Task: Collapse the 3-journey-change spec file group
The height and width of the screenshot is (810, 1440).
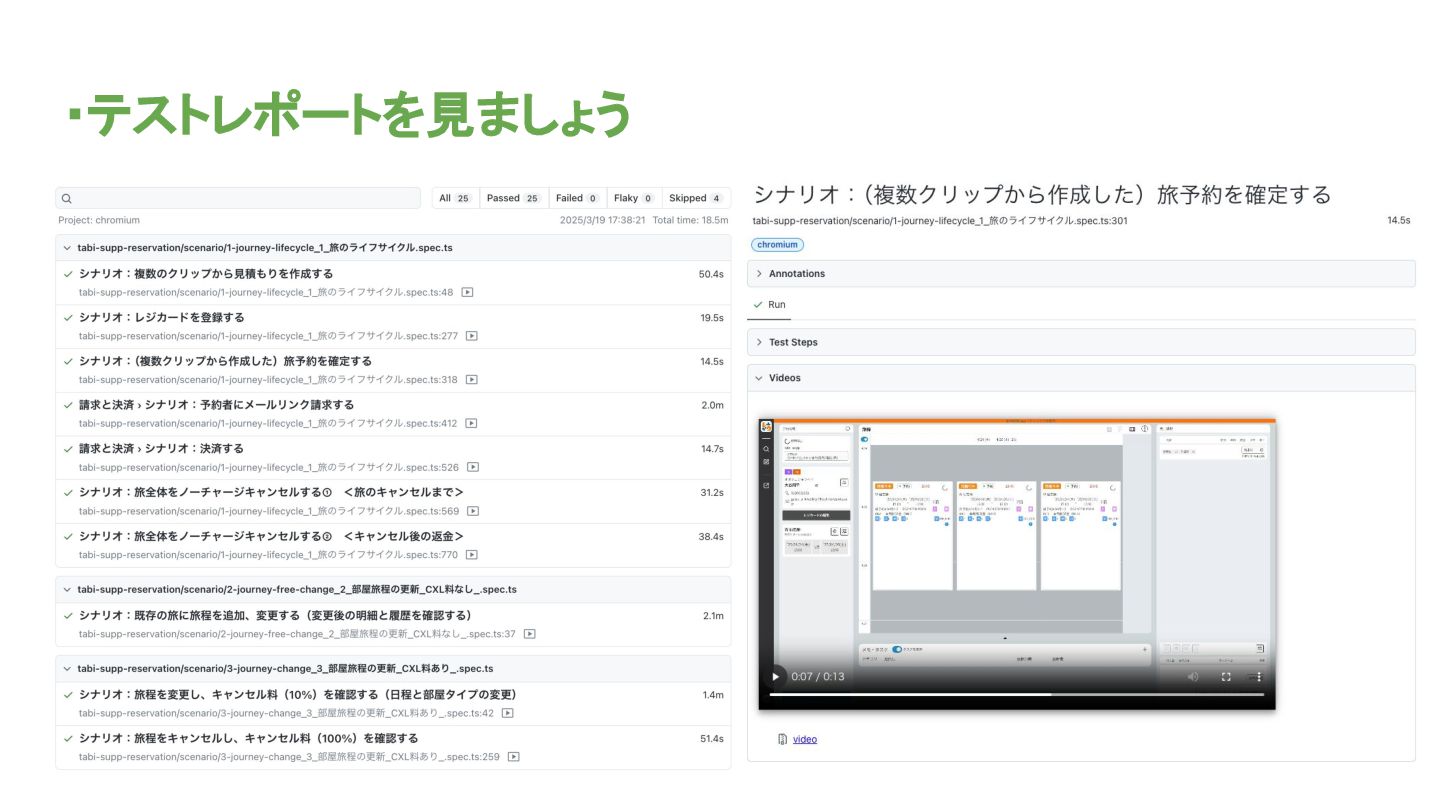Action: [67, 669]
